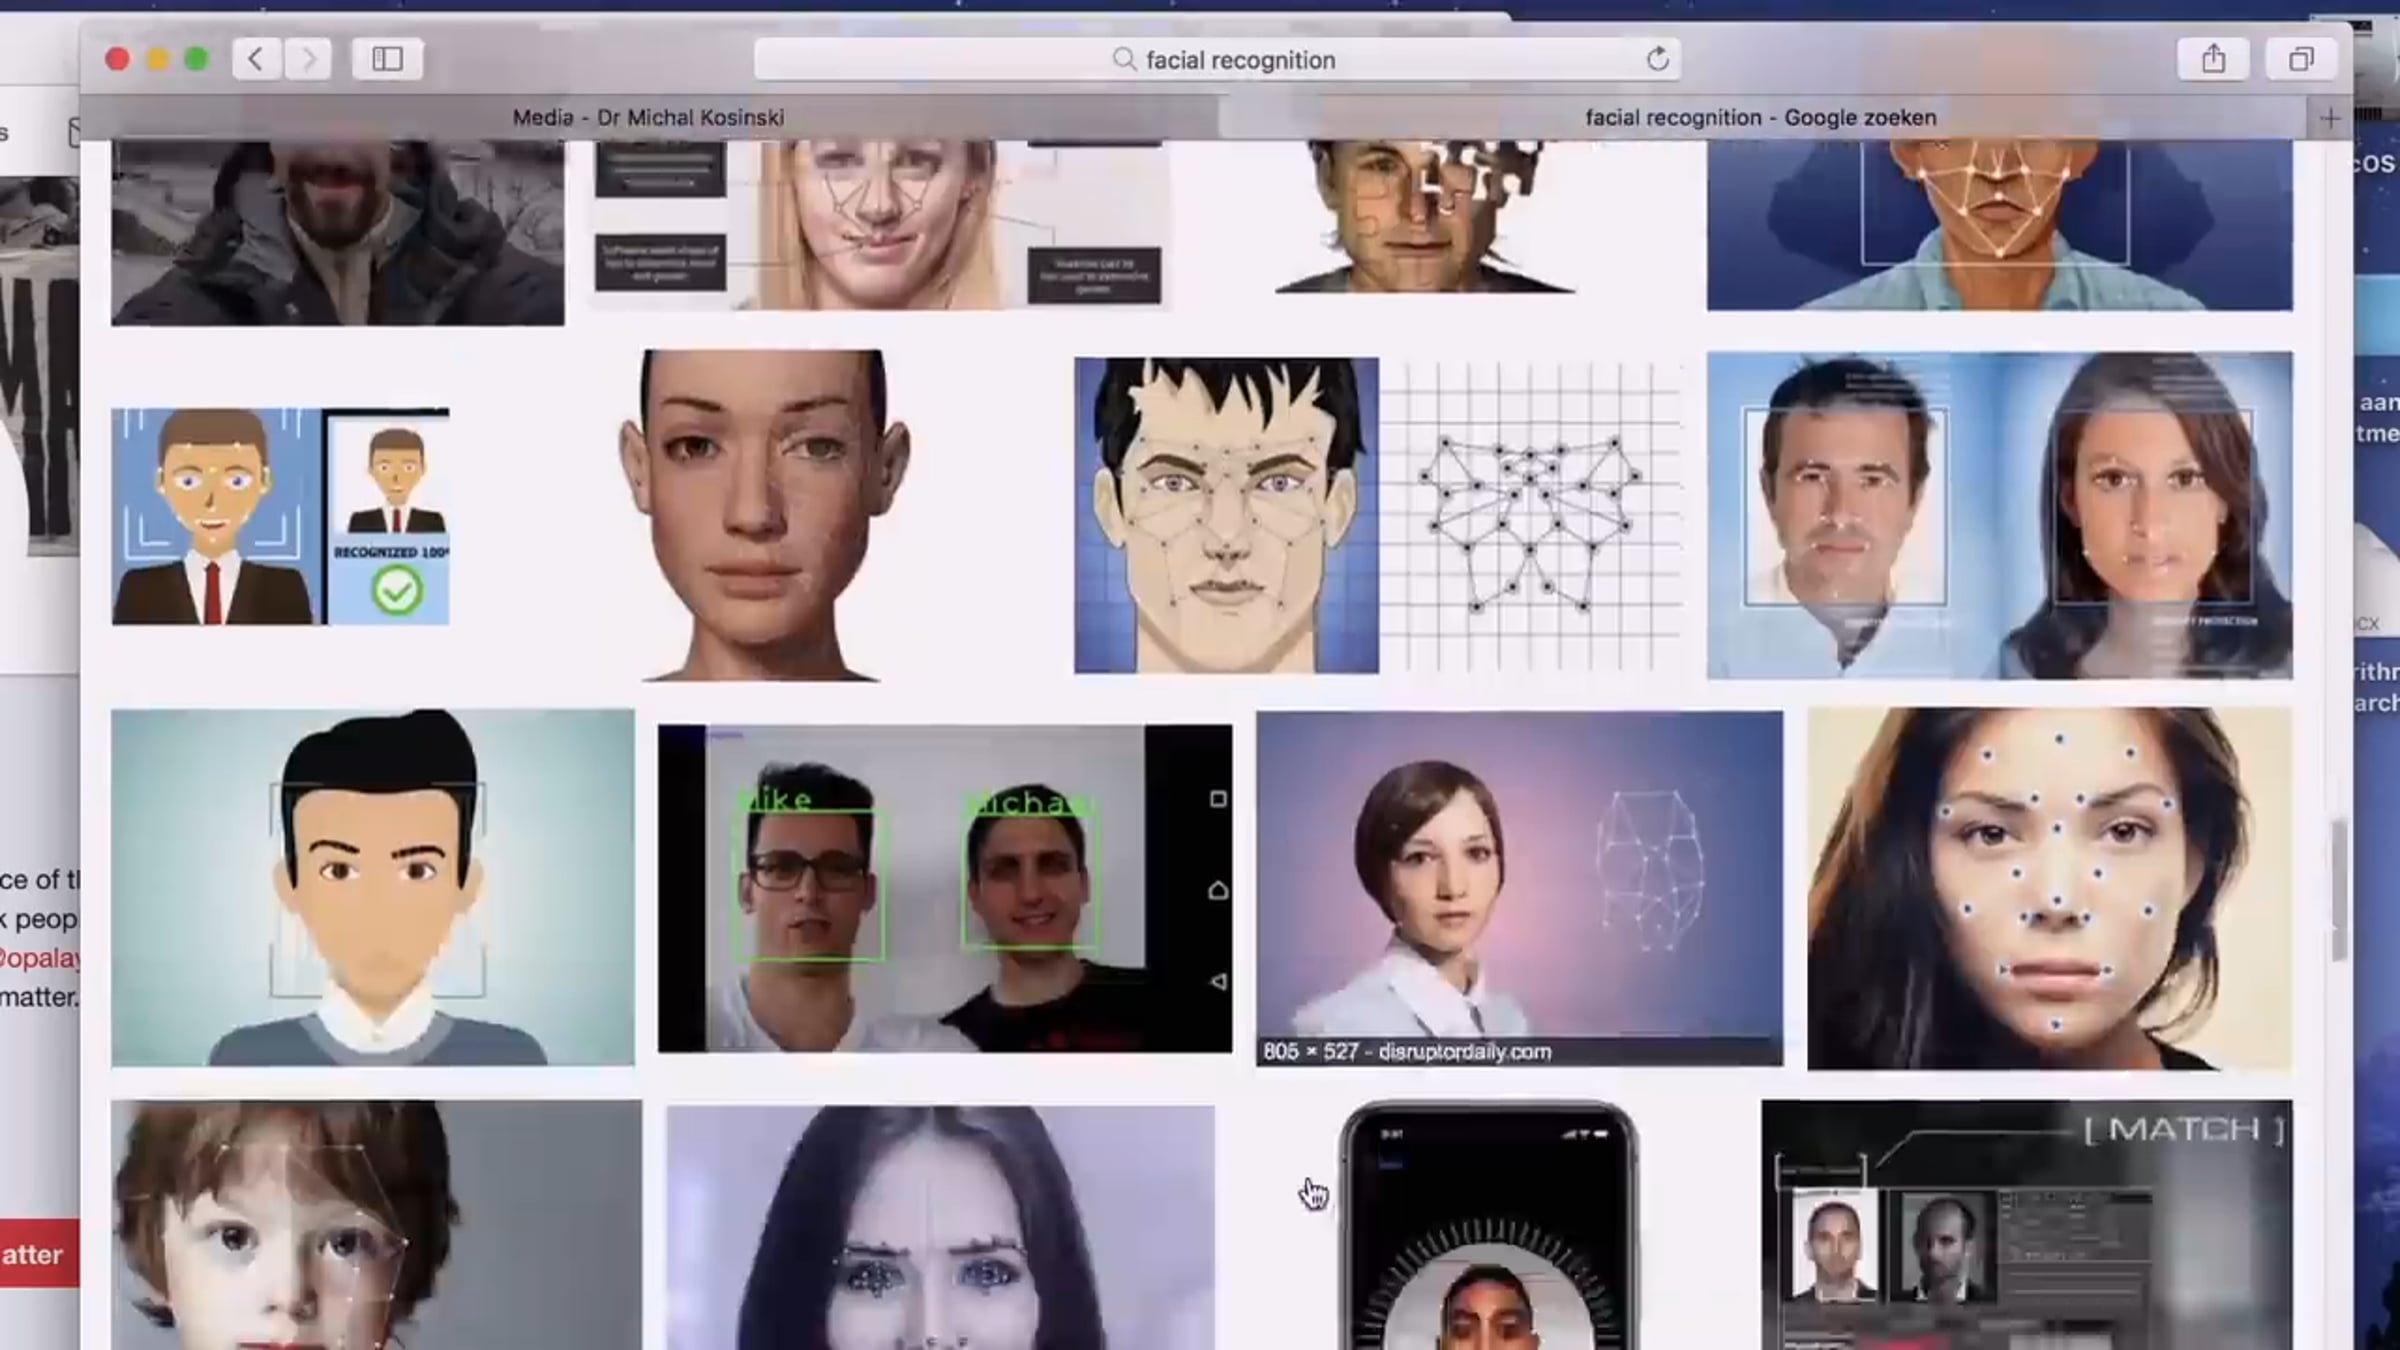Open the phone Face ID scan image
The height and width of the screenshot is (1350, 2400).
pos(1488,1226)
